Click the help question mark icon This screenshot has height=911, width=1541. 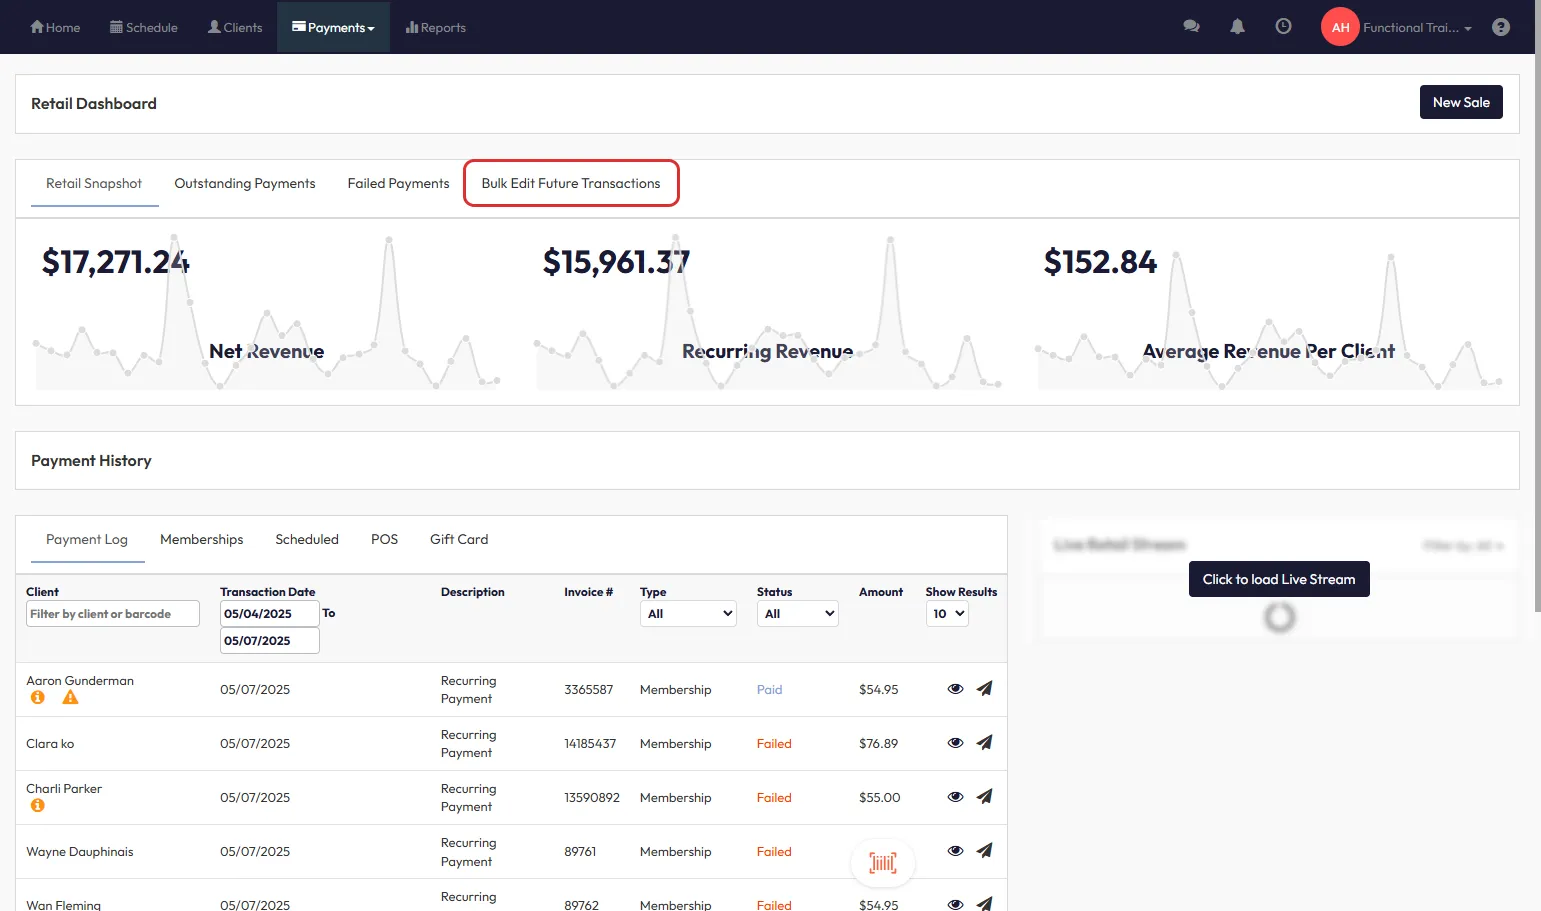1500,27
